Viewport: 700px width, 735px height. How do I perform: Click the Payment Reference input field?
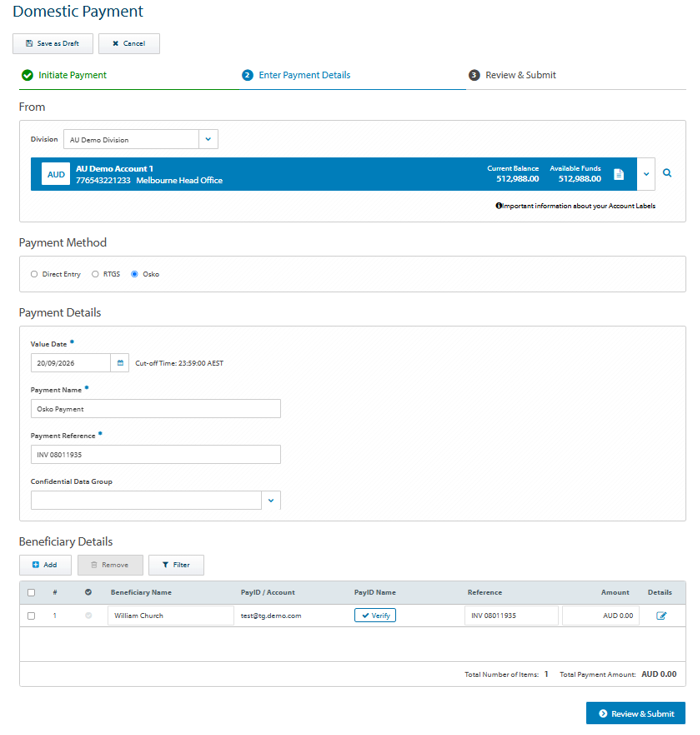[x=156, y=454]
